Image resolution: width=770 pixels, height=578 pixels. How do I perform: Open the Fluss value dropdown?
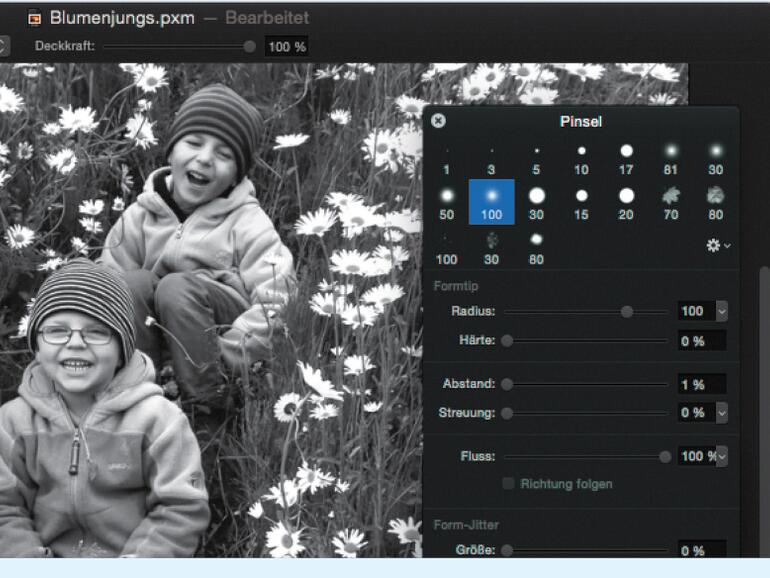coord(721,456)
